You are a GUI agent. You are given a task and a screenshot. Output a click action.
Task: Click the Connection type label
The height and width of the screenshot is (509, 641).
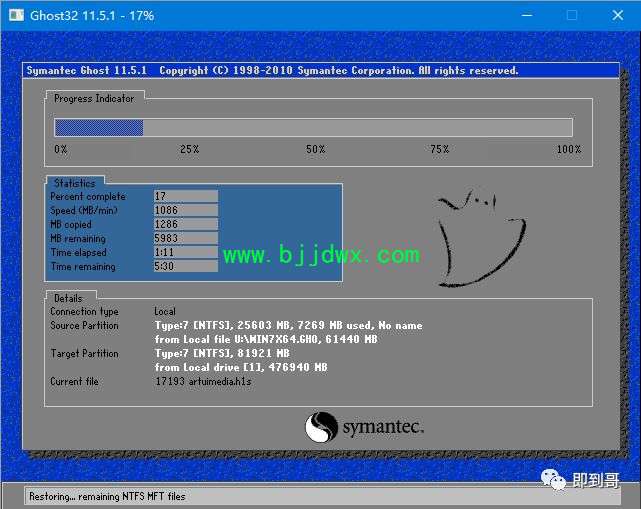click(85, 312)
